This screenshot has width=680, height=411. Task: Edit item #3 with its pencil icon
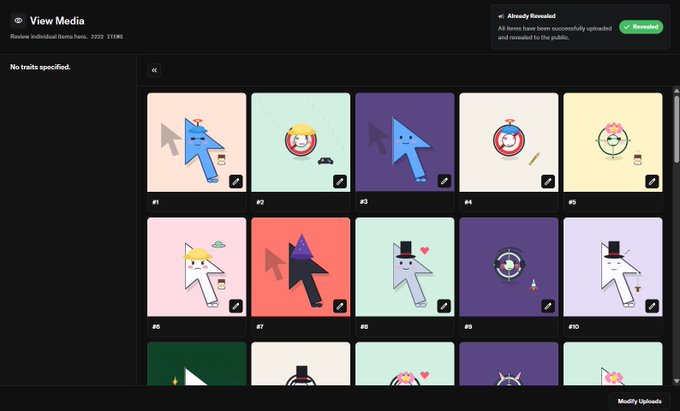[x=444, y=181]
